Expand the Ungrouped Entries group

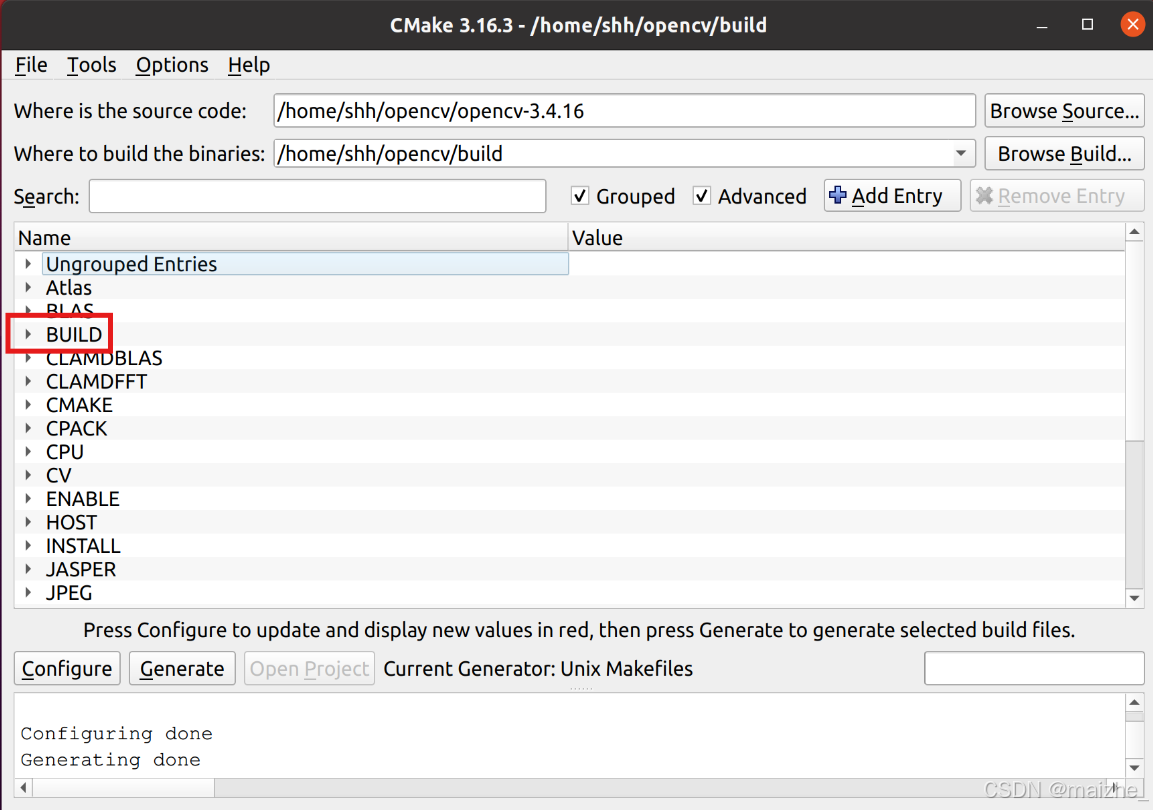(x=28, y=264)
